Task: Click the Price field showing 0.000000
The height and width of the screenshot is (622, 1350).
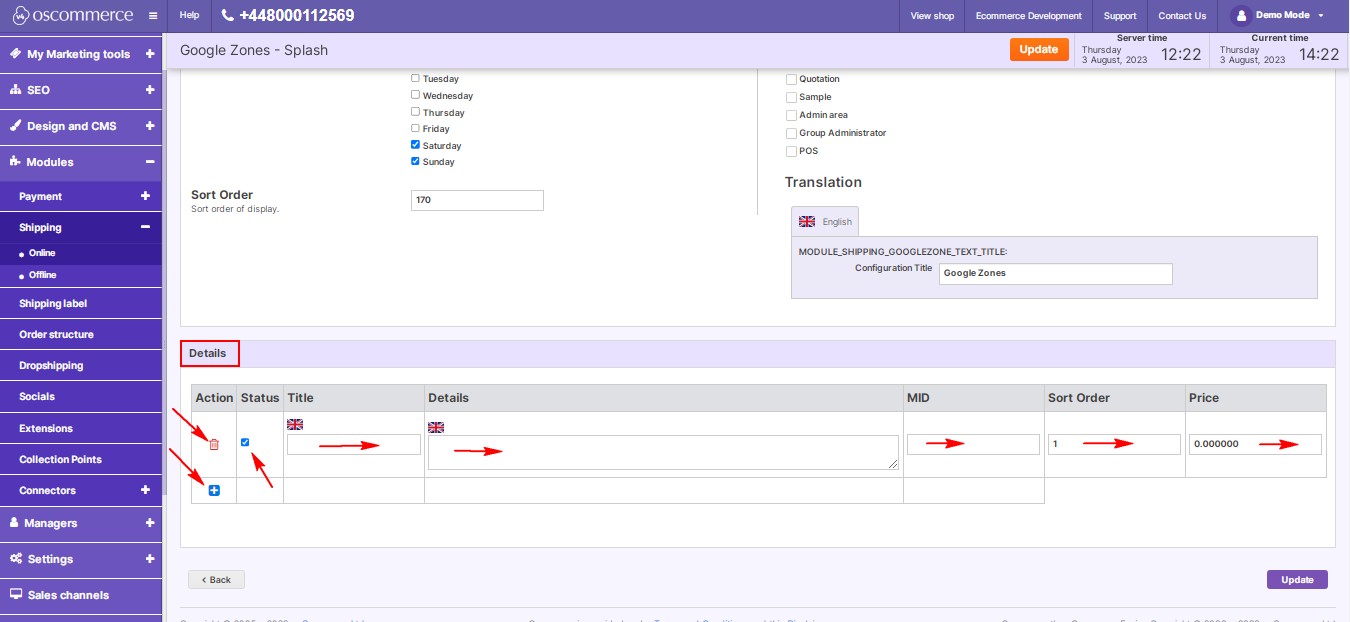Action: (1255, 444)
